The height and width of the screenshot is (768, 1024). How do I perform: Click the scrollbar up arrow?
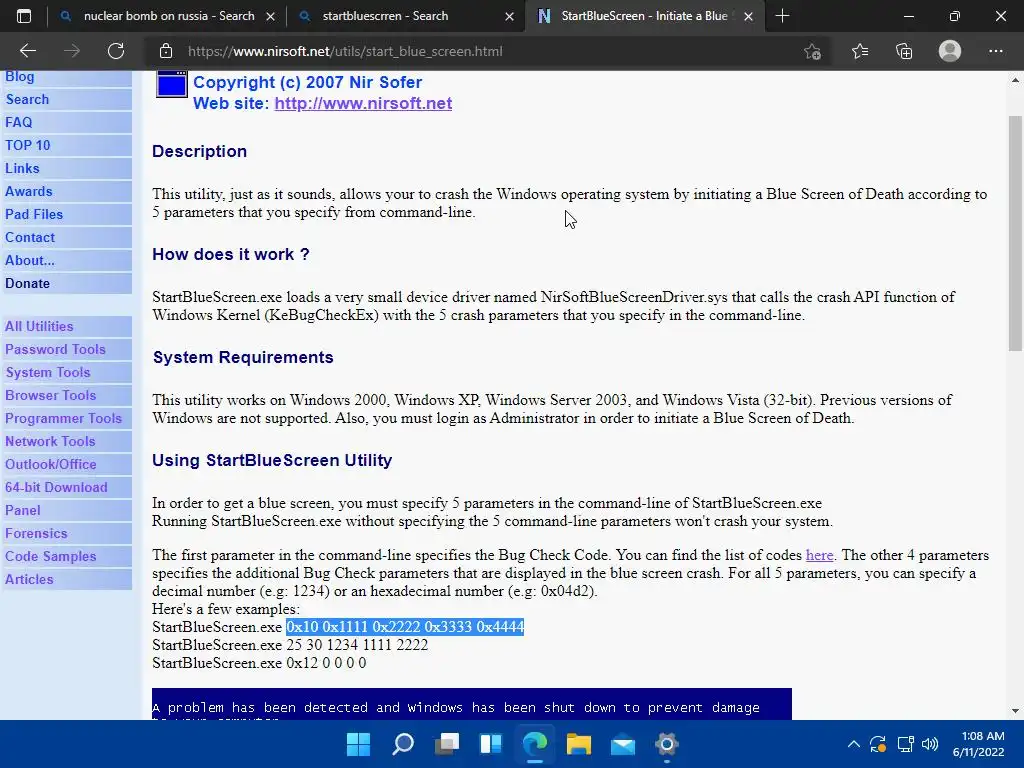(1015, 80)
